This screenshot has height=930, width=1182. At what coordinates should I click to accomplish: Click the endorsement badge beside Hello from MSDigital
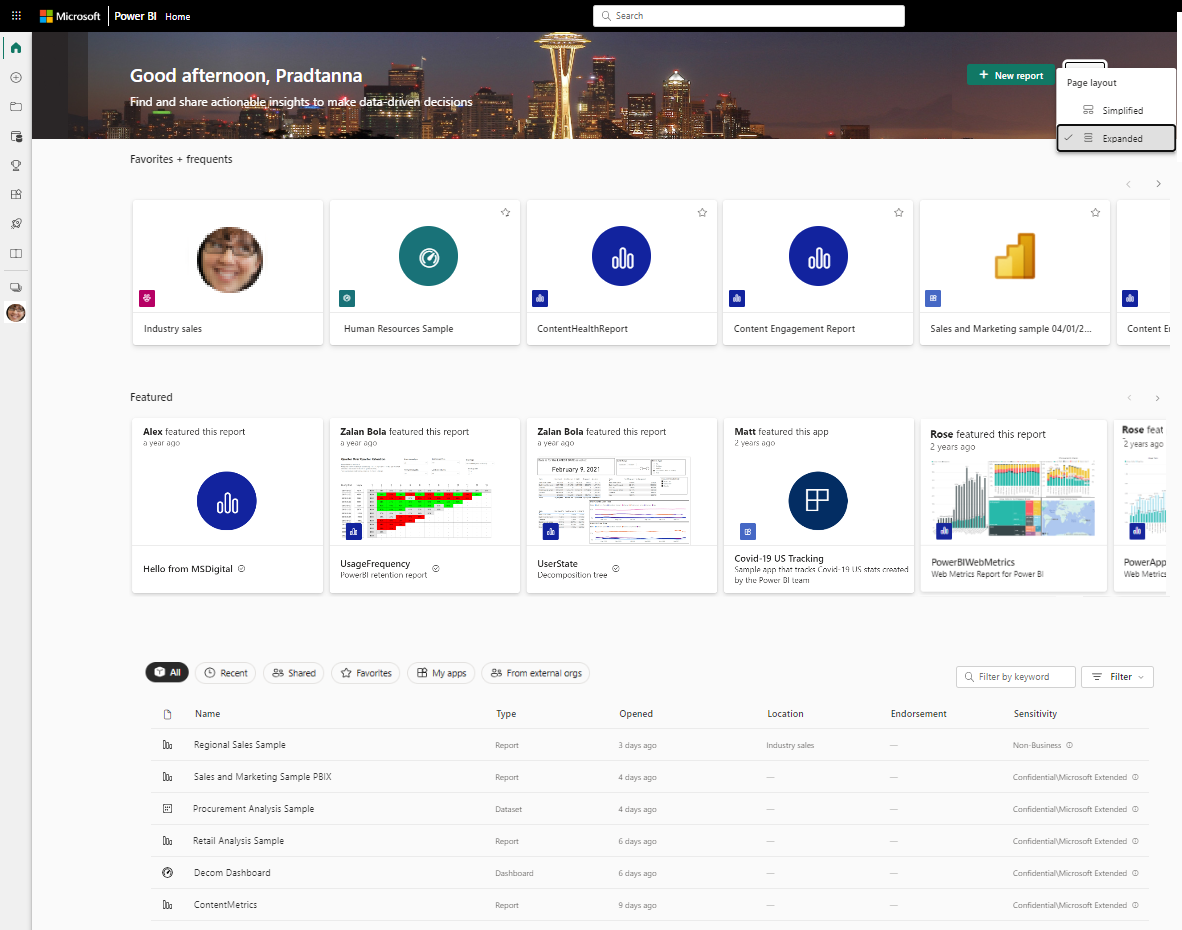[241, 569]
